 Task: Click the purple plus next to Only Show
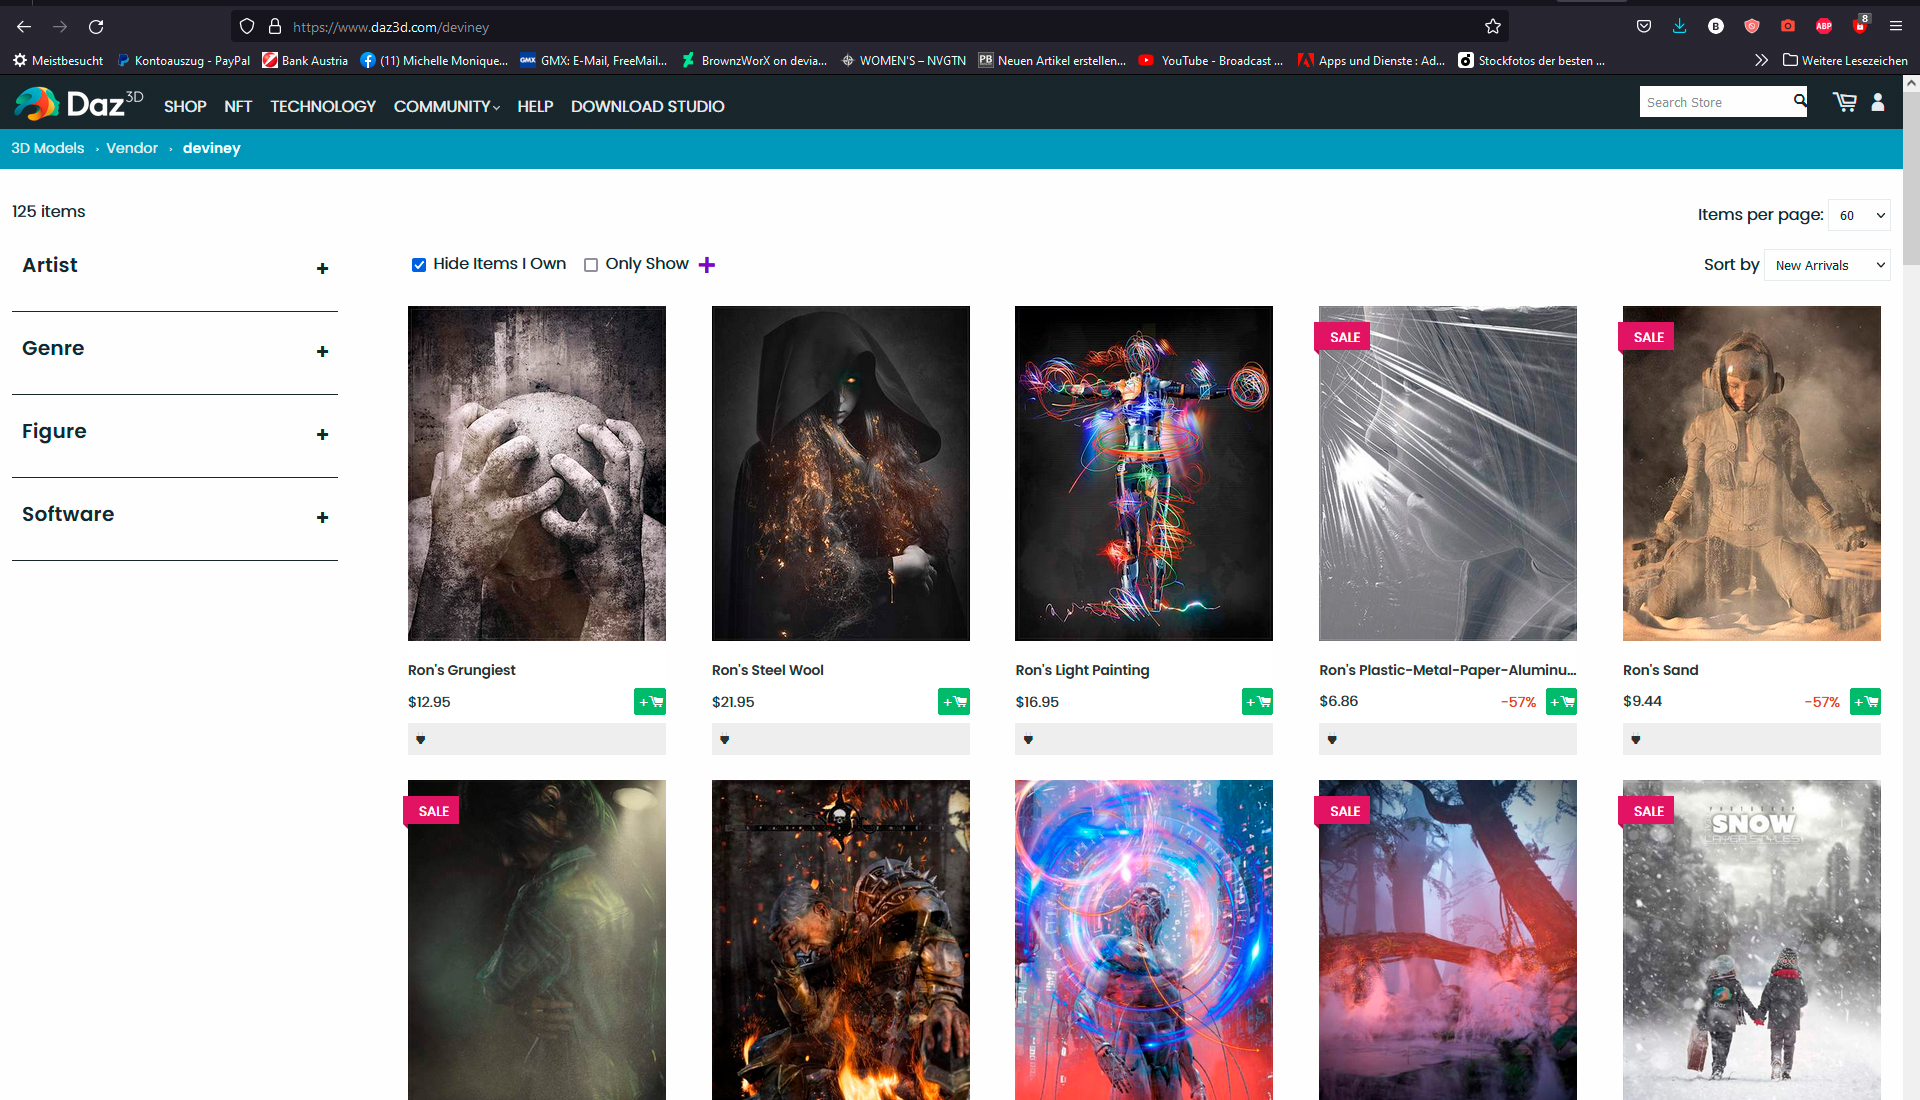point(707,265)
